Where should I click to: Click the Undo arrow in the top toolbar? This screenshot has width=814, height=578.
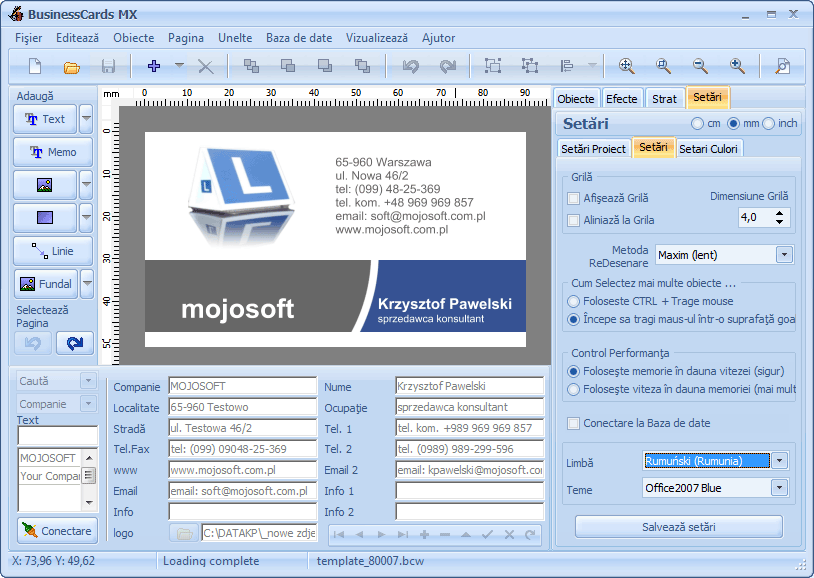pyautogui.click(x=411, y=66)
